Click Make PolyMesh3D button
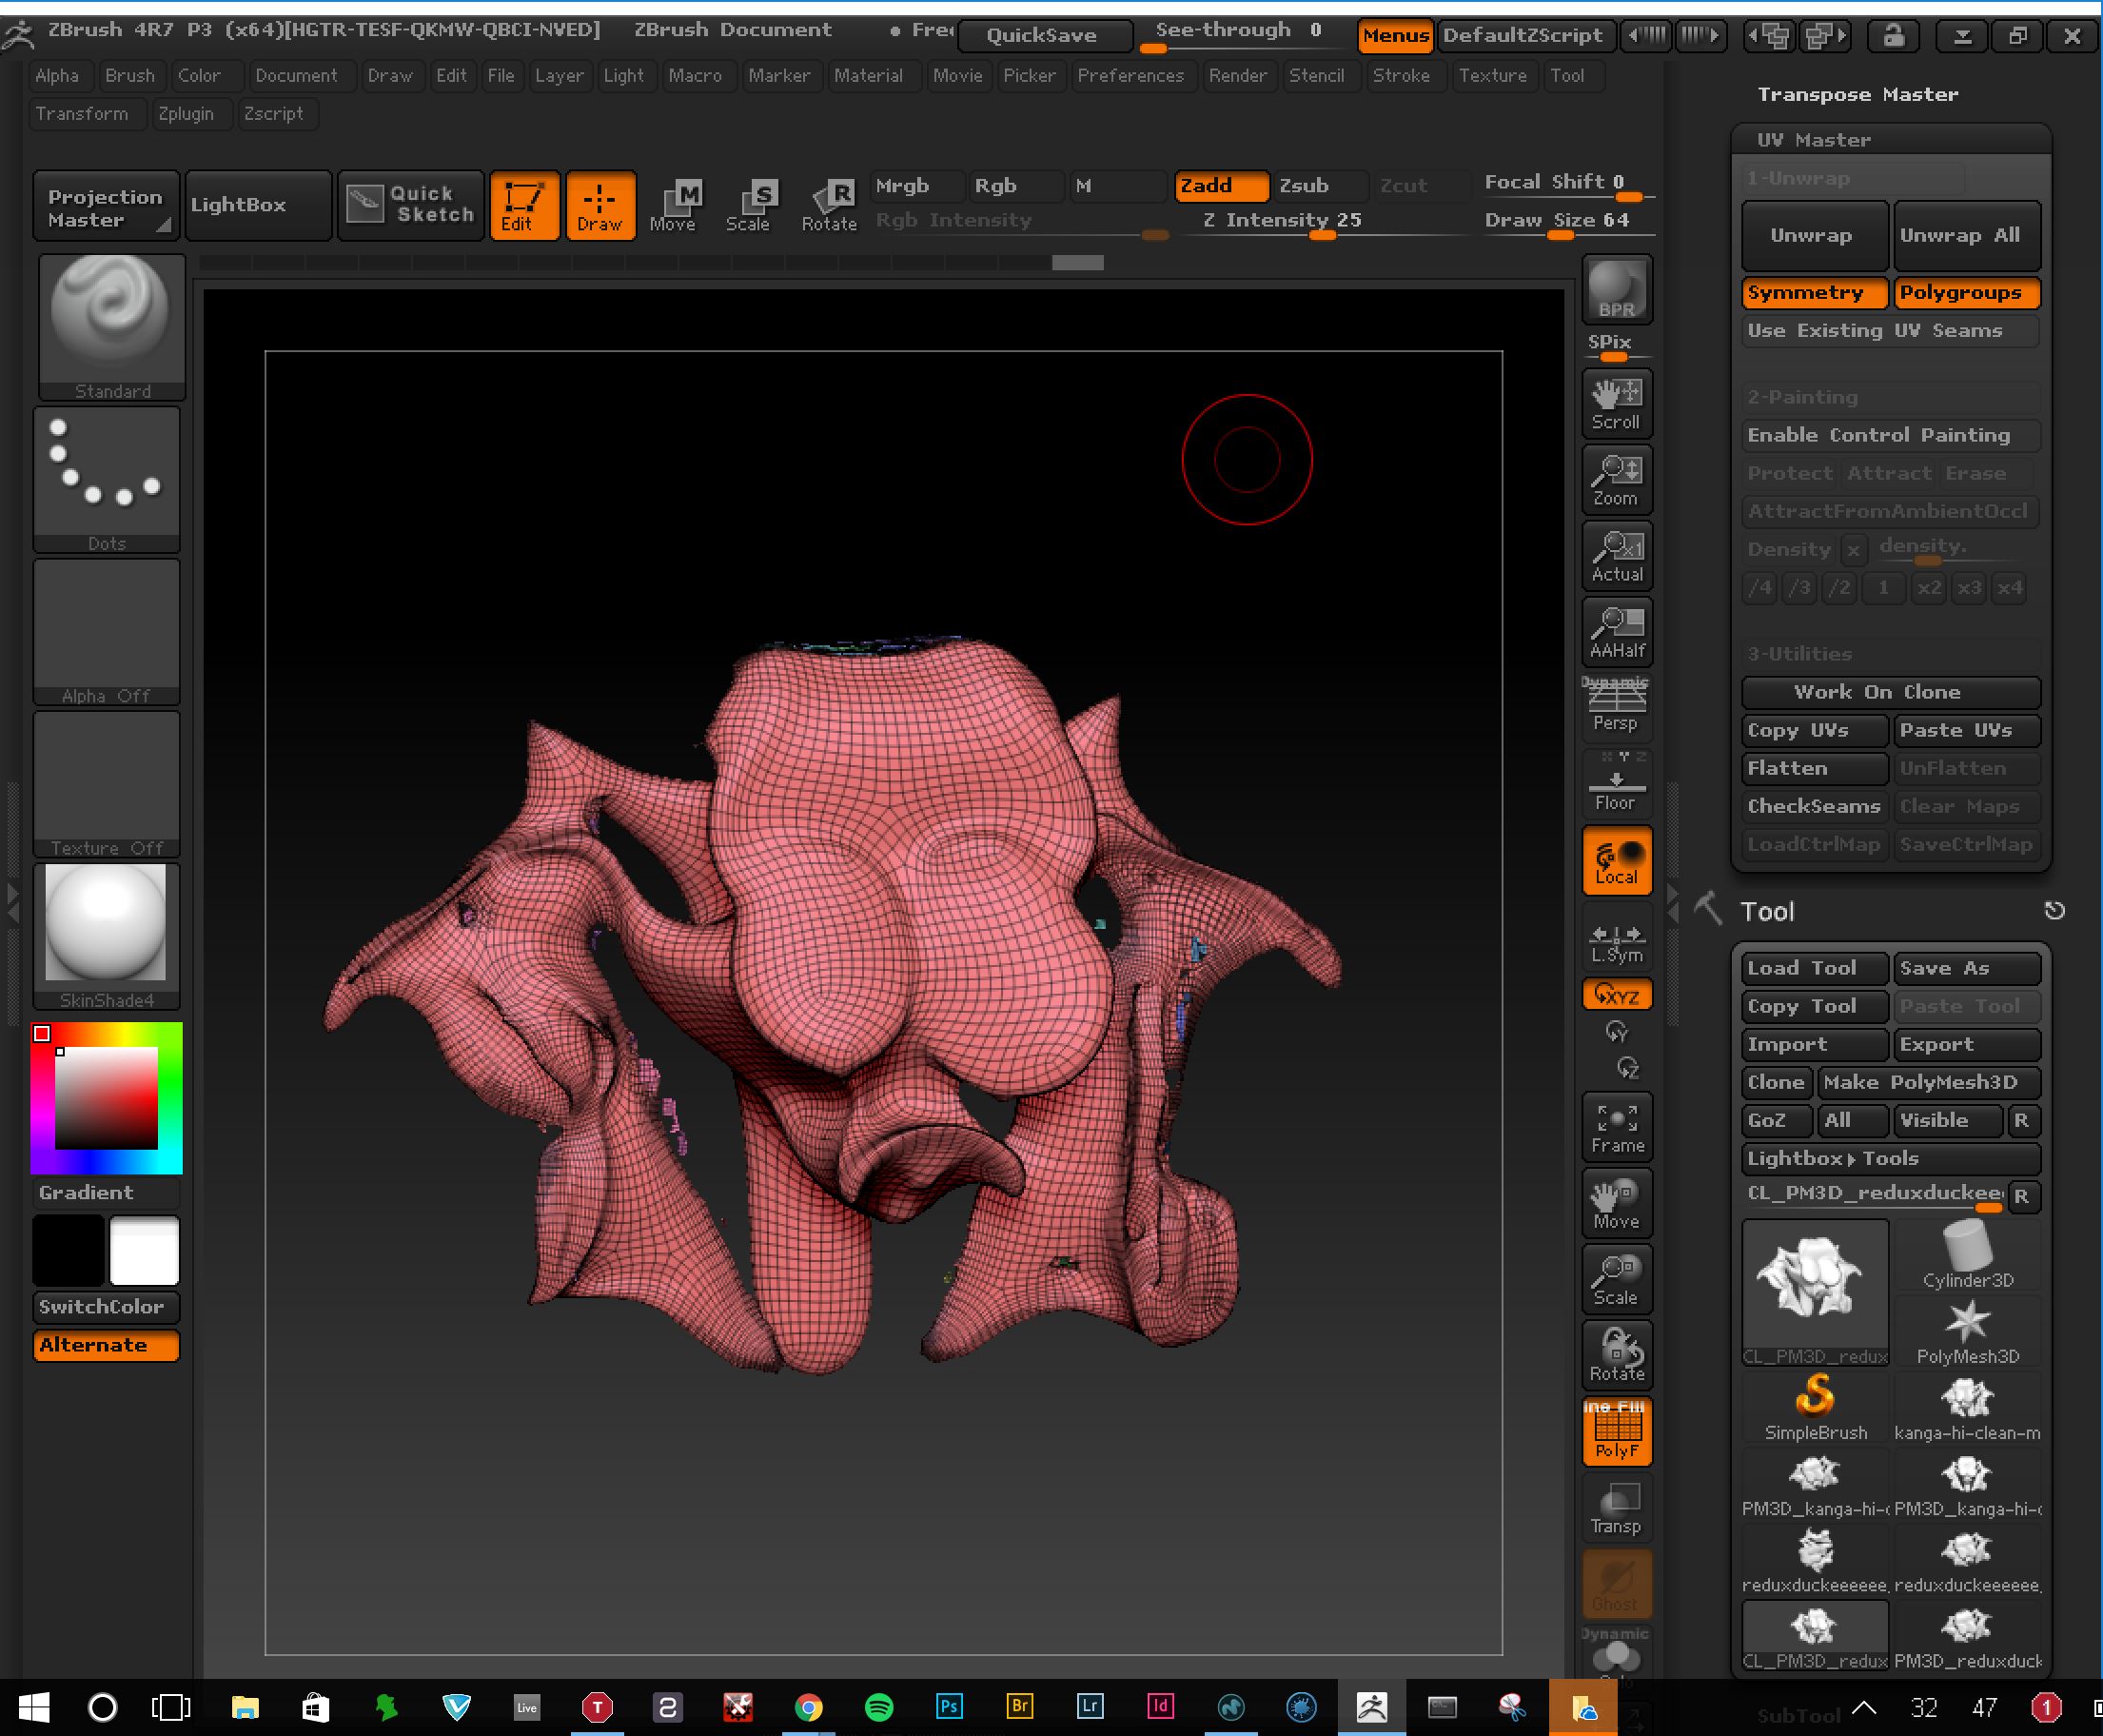The width and height of the screenshot is (2103, 1736). click(1929, 1082)
